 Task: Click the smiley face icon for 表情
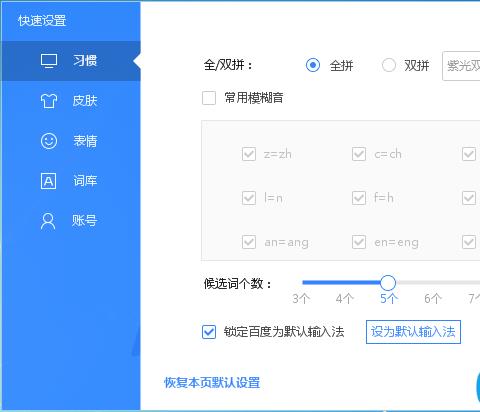49,141
